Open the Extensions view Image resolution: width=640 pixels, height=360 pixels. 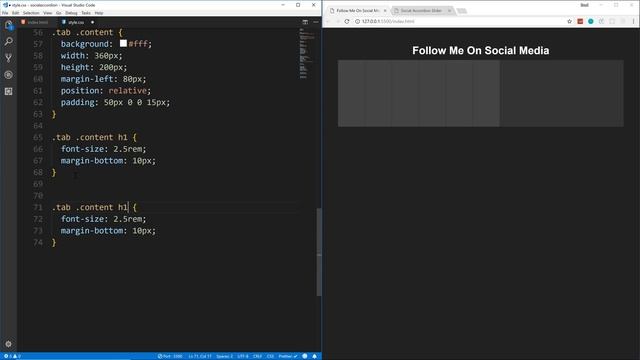coord(9,91)
